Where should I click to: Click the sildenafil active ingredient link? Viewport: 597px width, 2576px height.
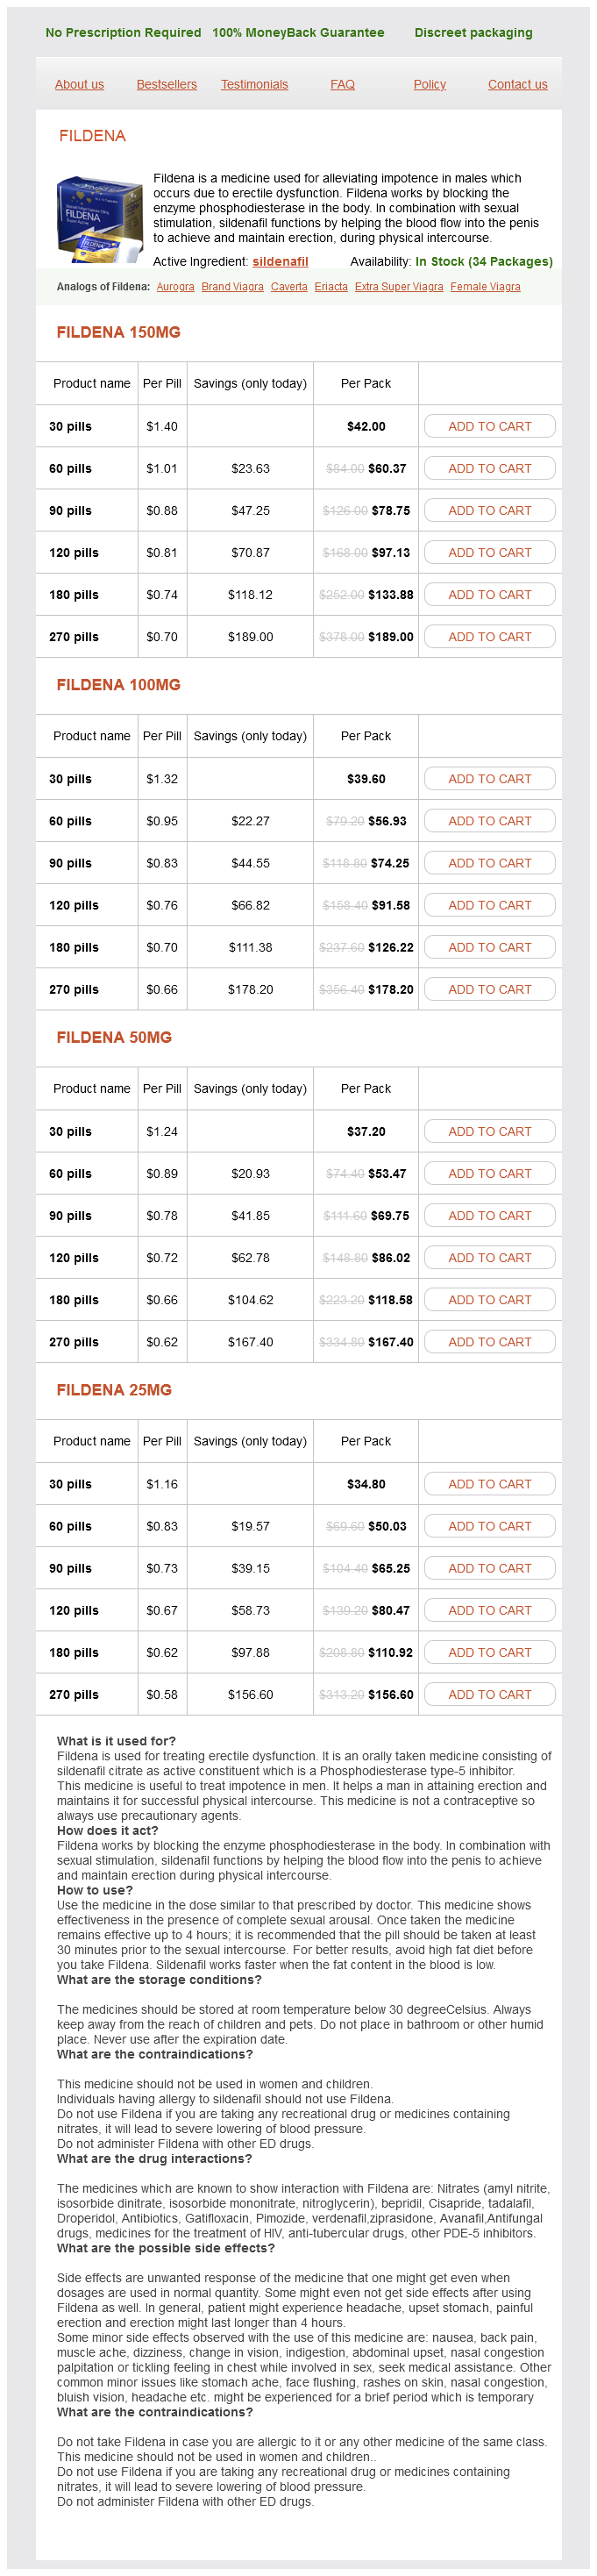280,262
